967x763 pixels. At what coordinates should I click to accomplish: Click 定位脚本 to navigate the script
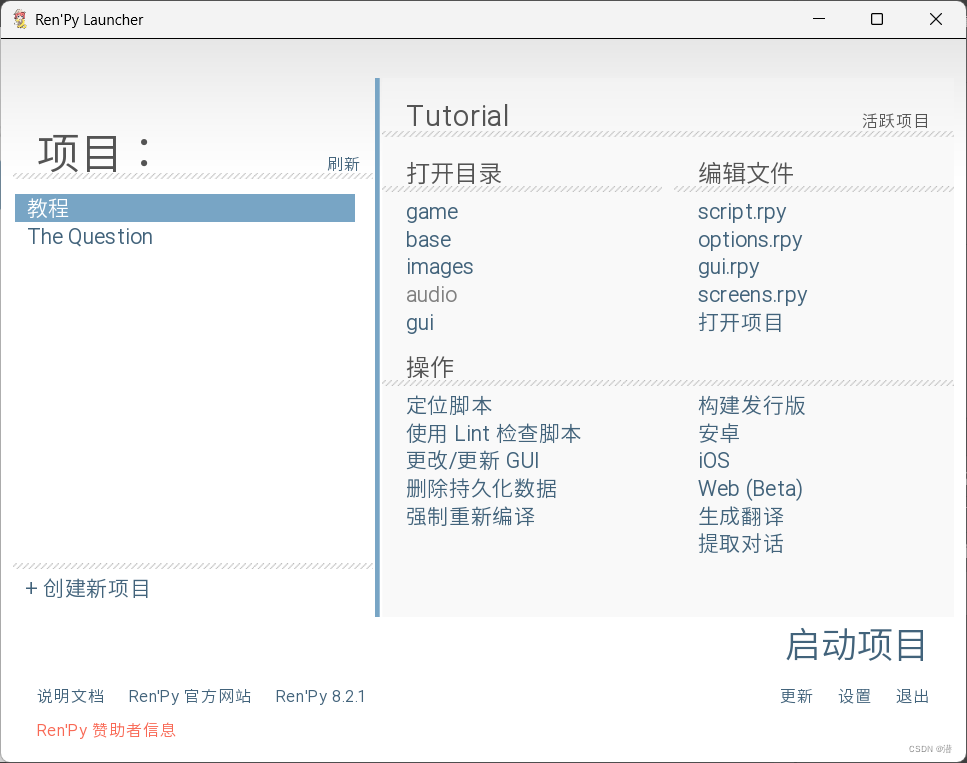coord(449,406)
